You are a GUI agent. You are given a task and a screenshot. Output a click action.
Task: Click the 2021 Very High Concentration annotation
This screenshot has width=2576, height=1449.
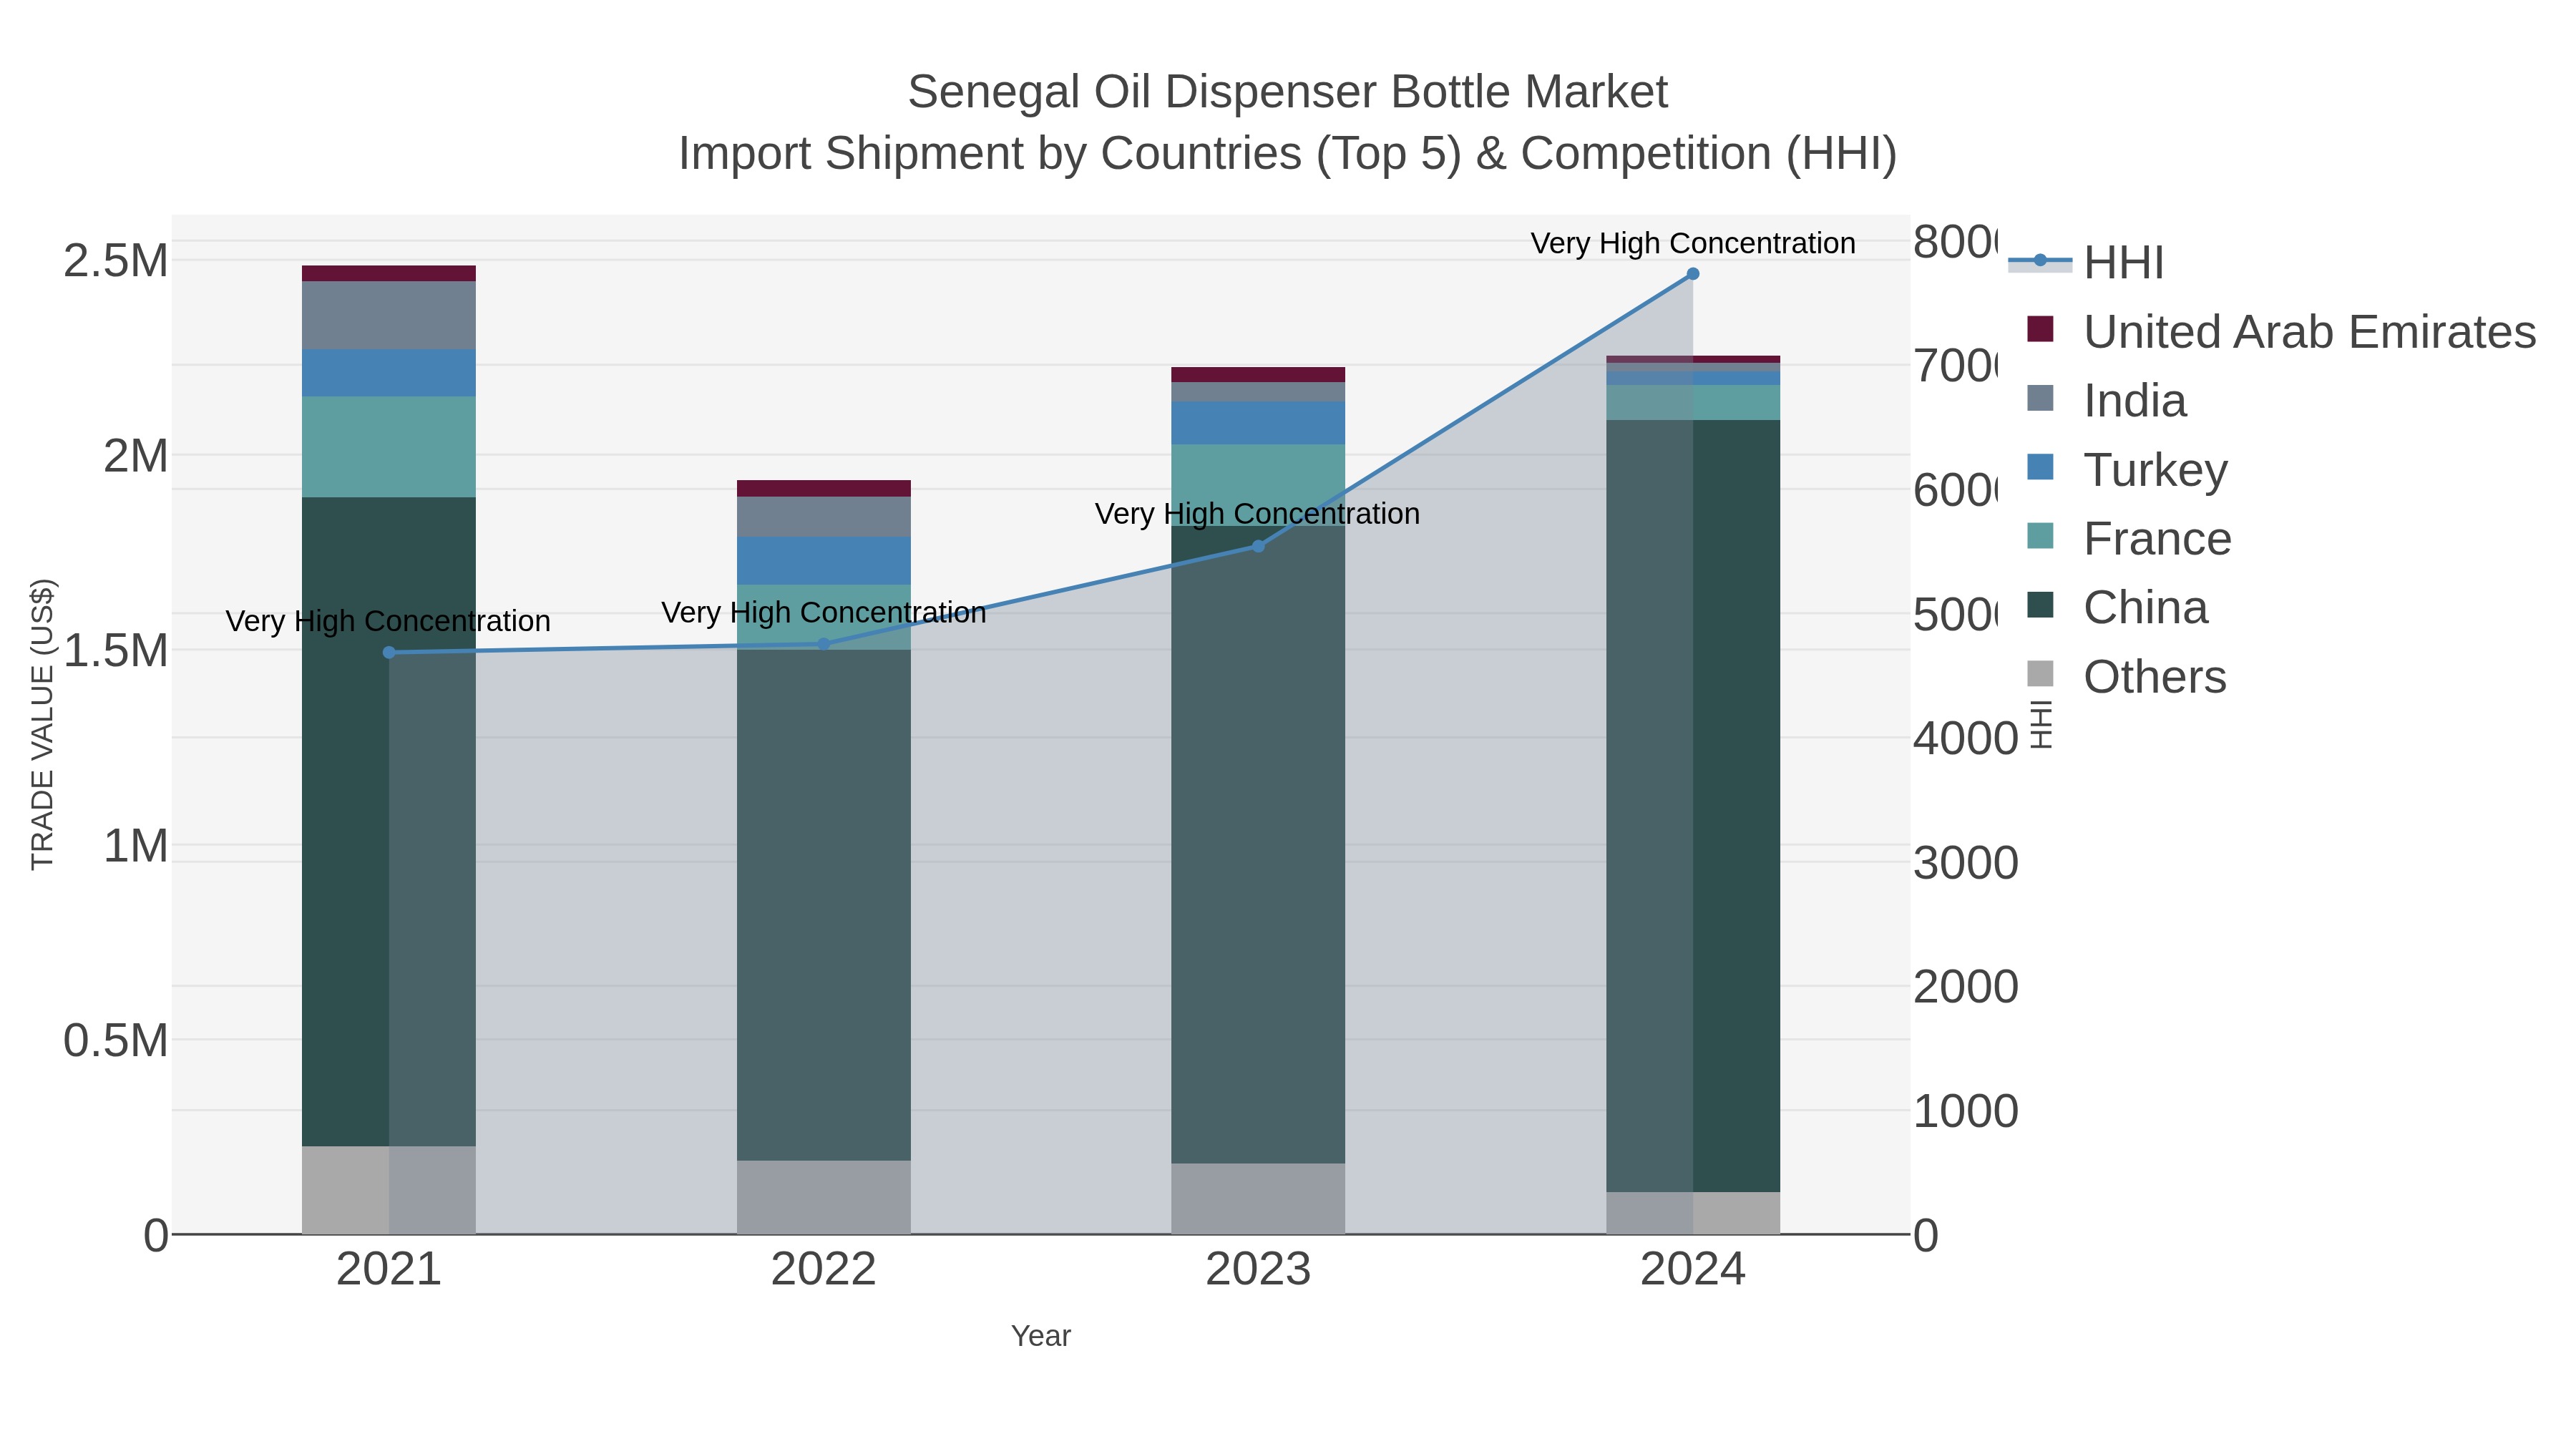[x=388, y=621]
